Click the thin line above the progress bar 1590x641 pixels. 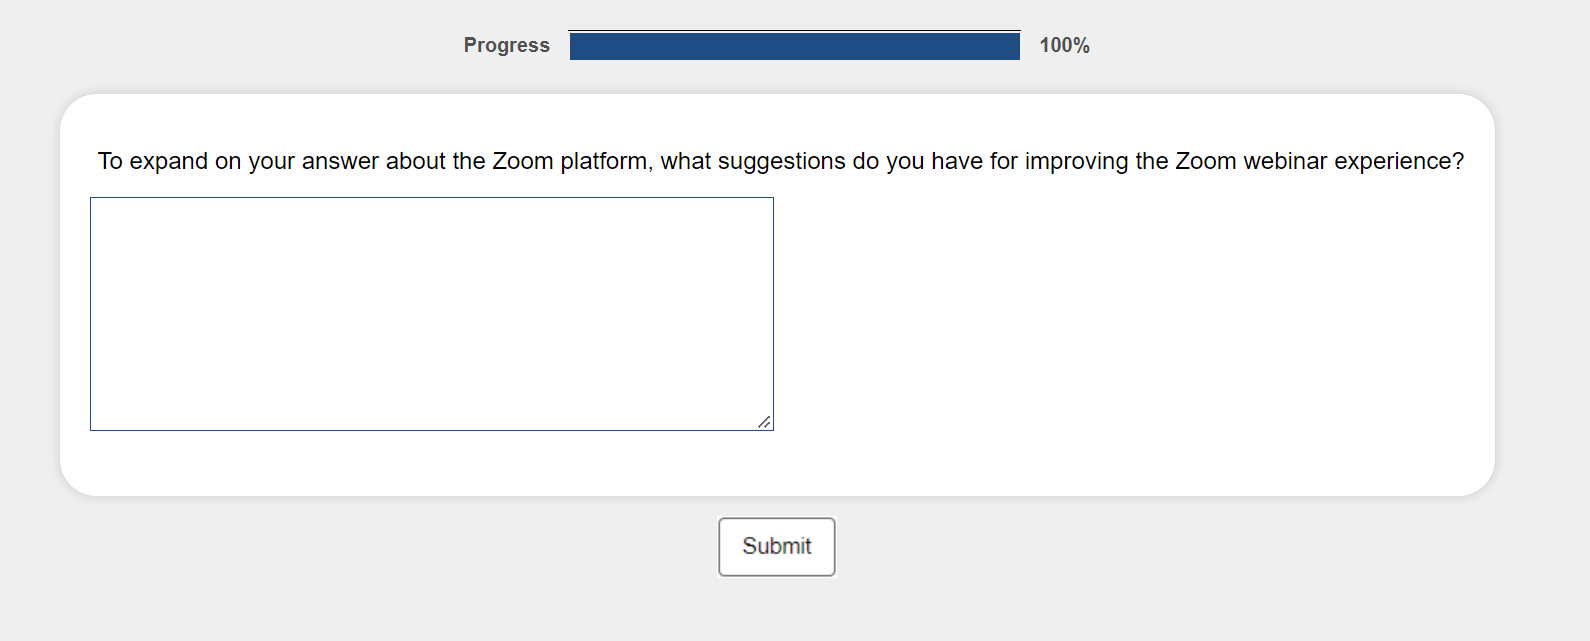pos(794,30)
